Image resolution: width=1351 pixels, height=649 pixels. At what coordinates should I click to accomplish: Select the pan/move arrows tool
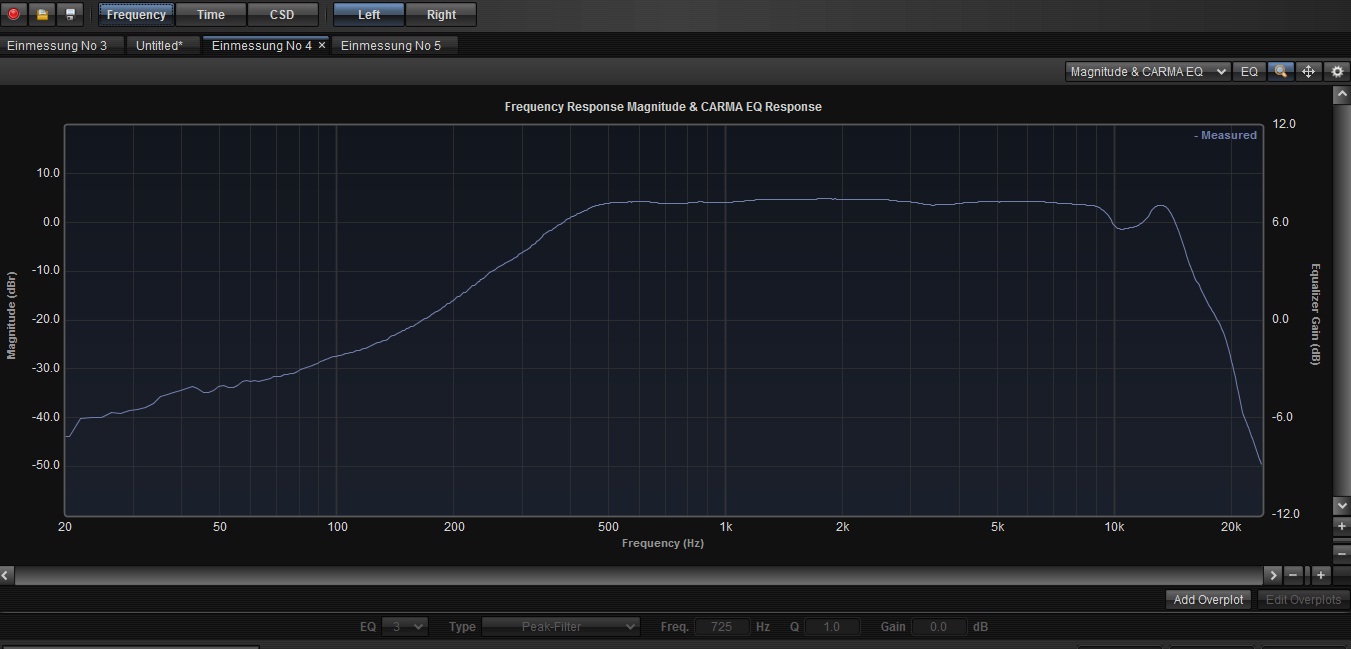pos(1309,72)
